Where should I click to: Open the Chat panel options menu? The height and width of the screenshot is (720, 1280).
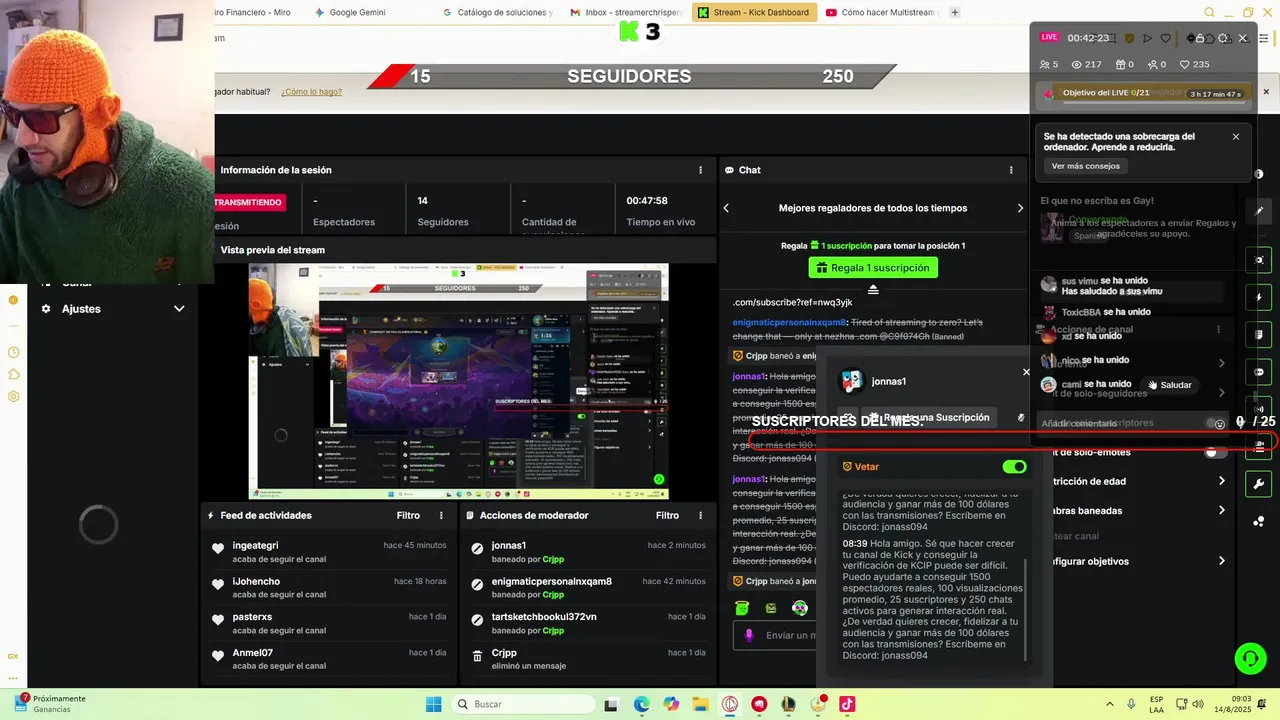point(1011,170)
